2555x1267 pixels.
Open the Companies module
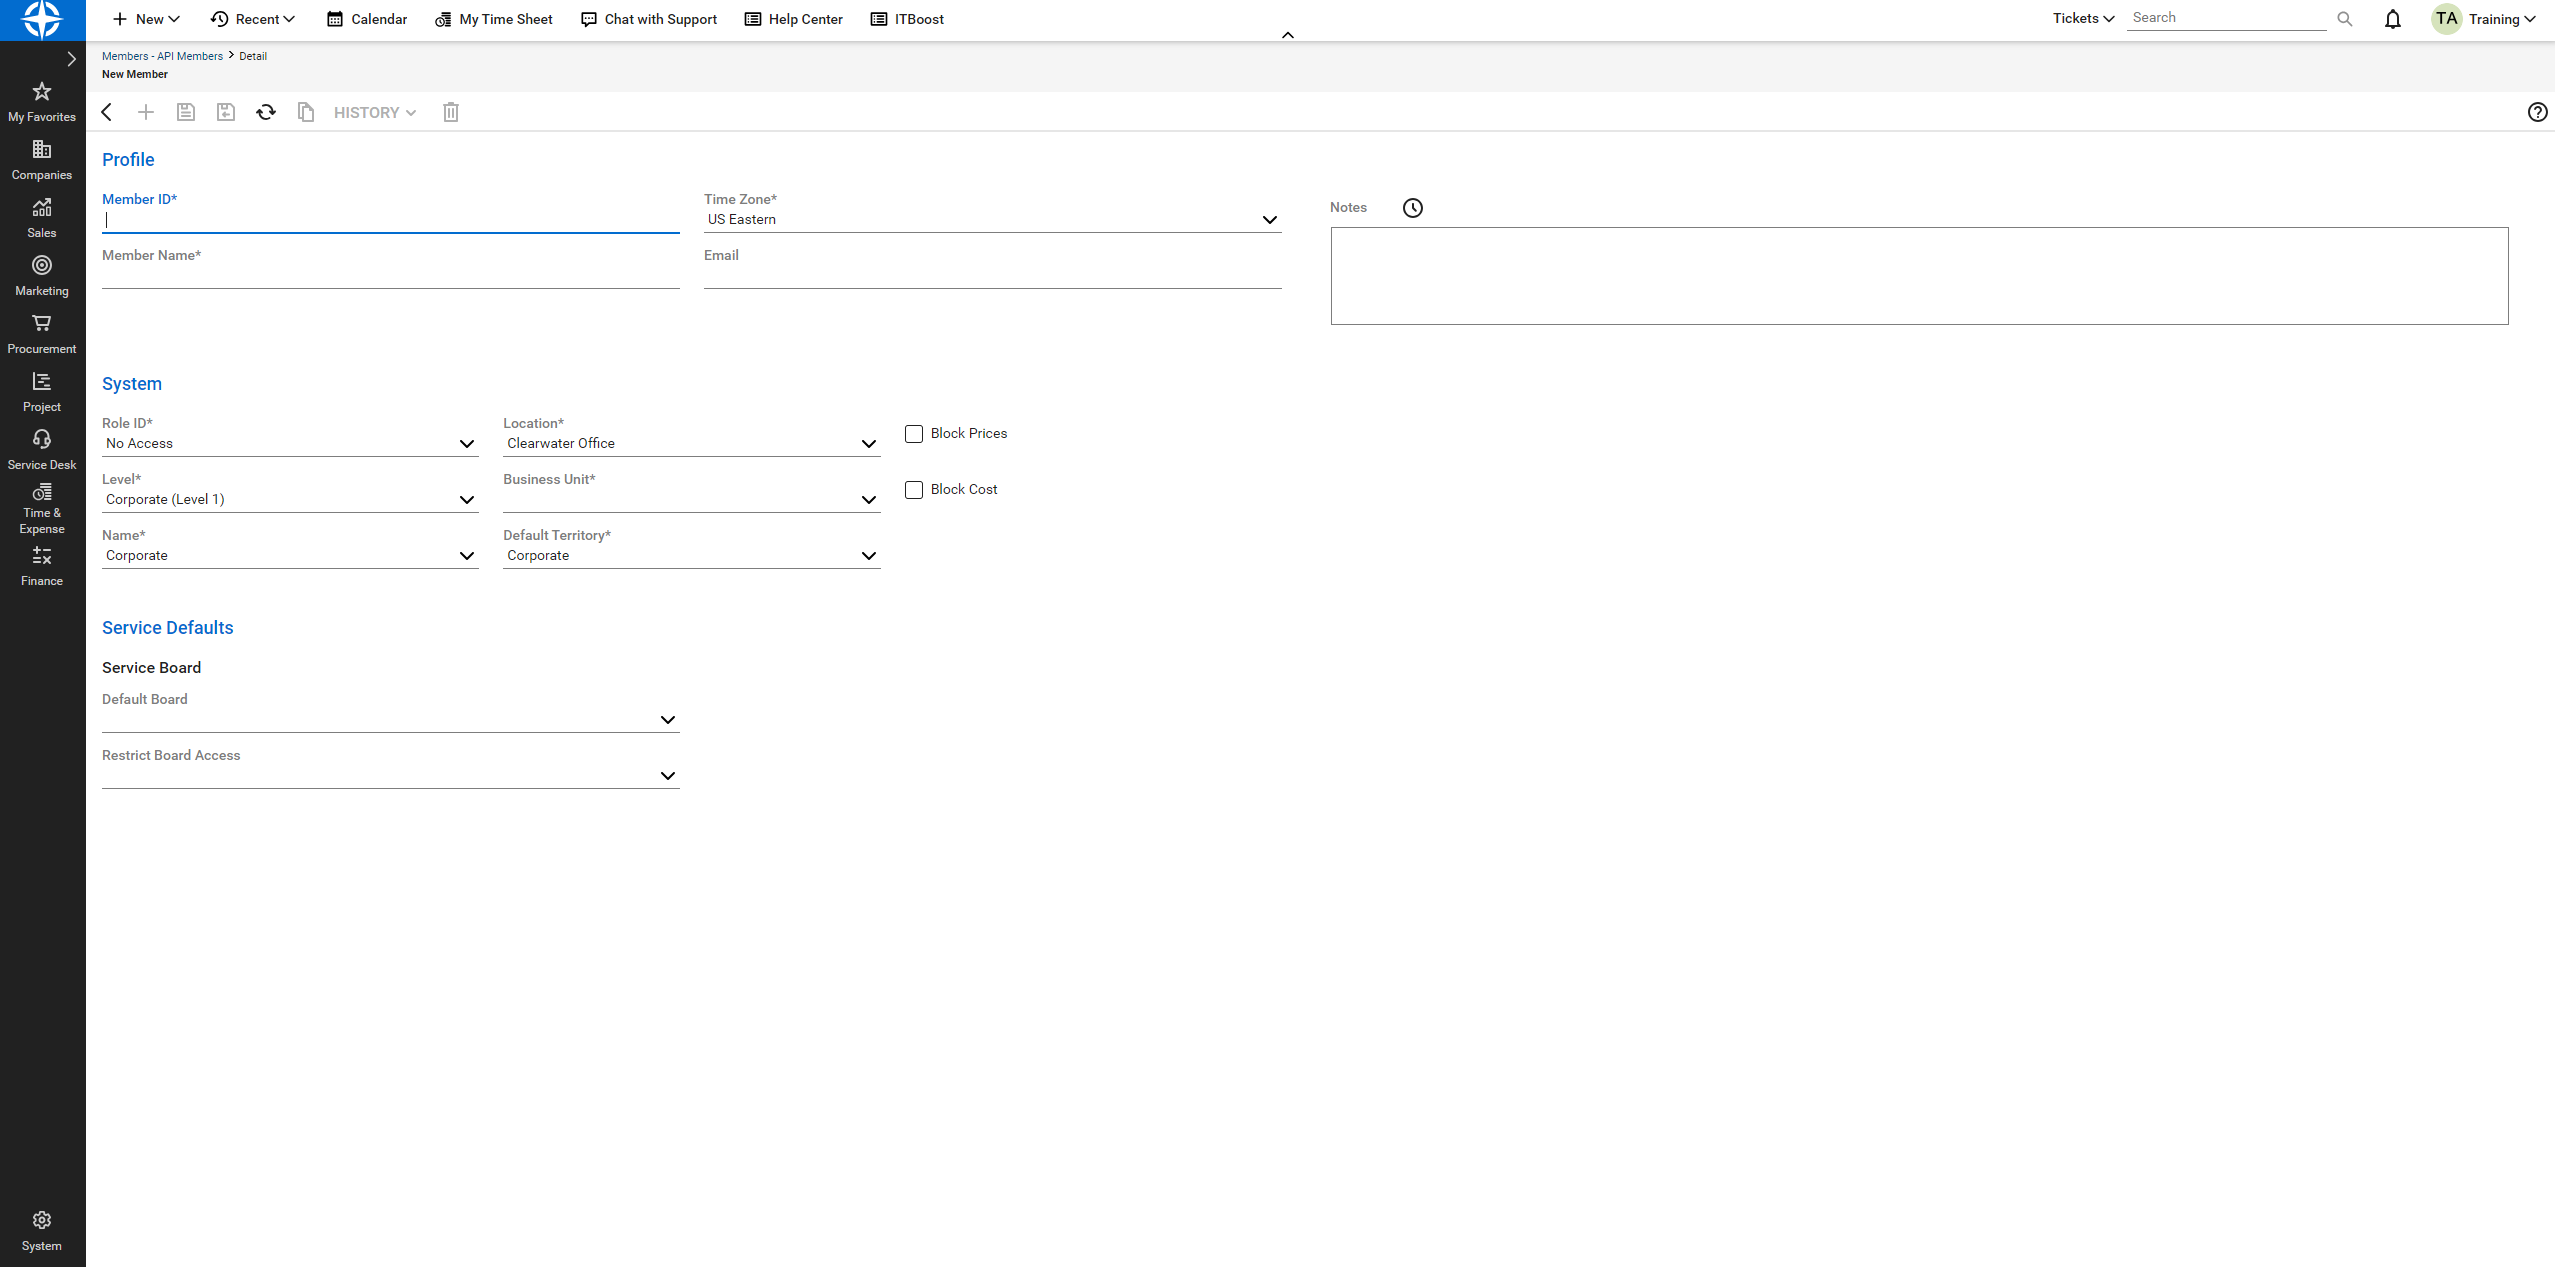click(42, 160)
